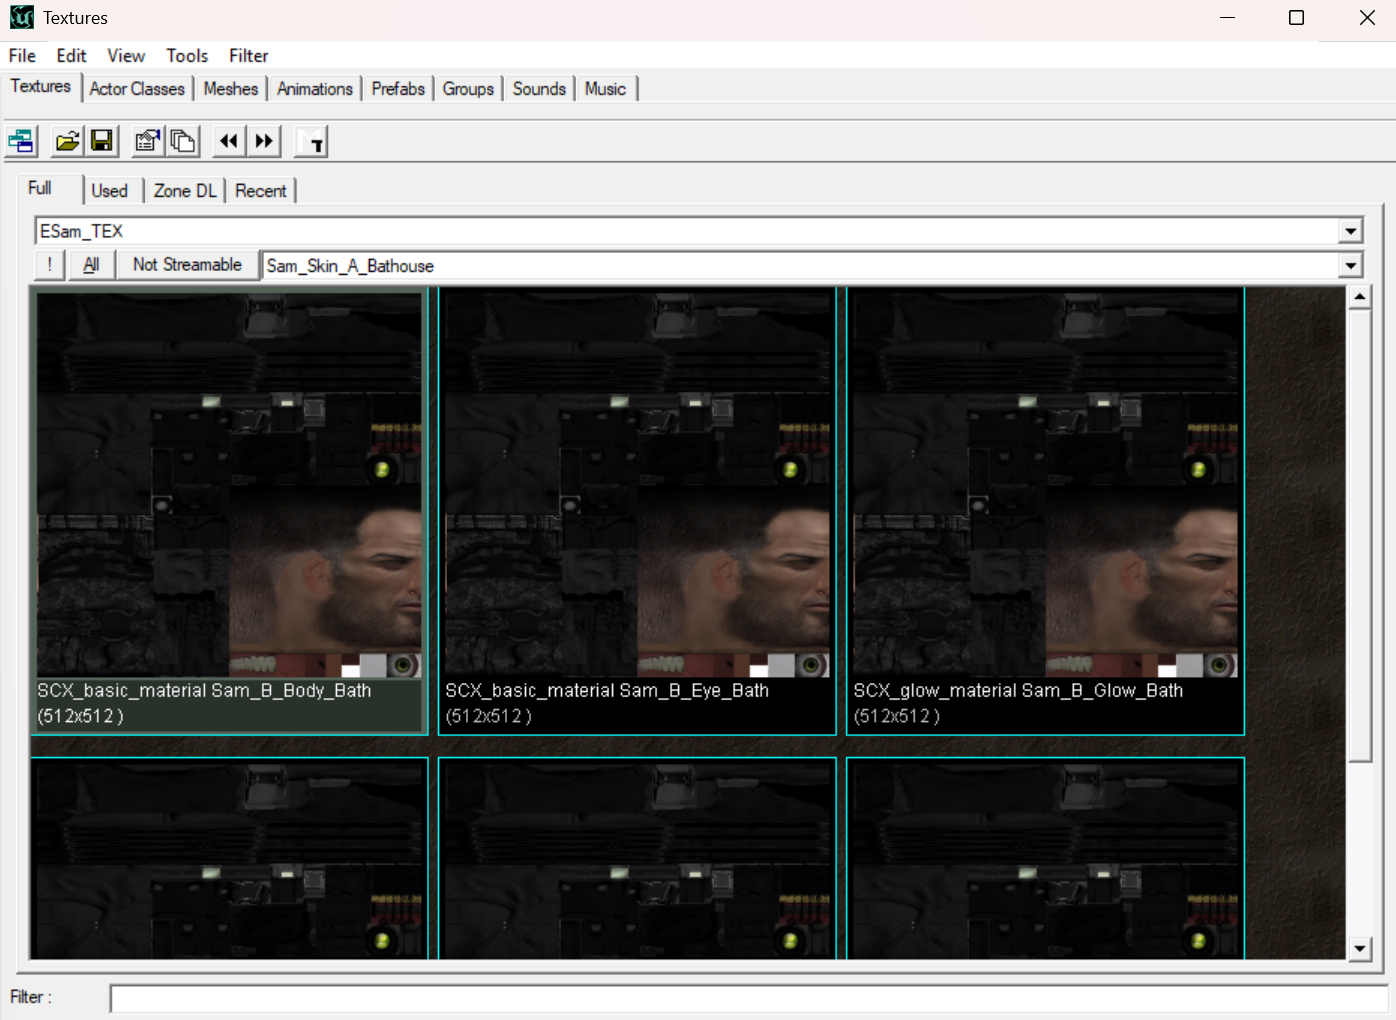
Task: Switch to the Music tab
Action: 605,89
